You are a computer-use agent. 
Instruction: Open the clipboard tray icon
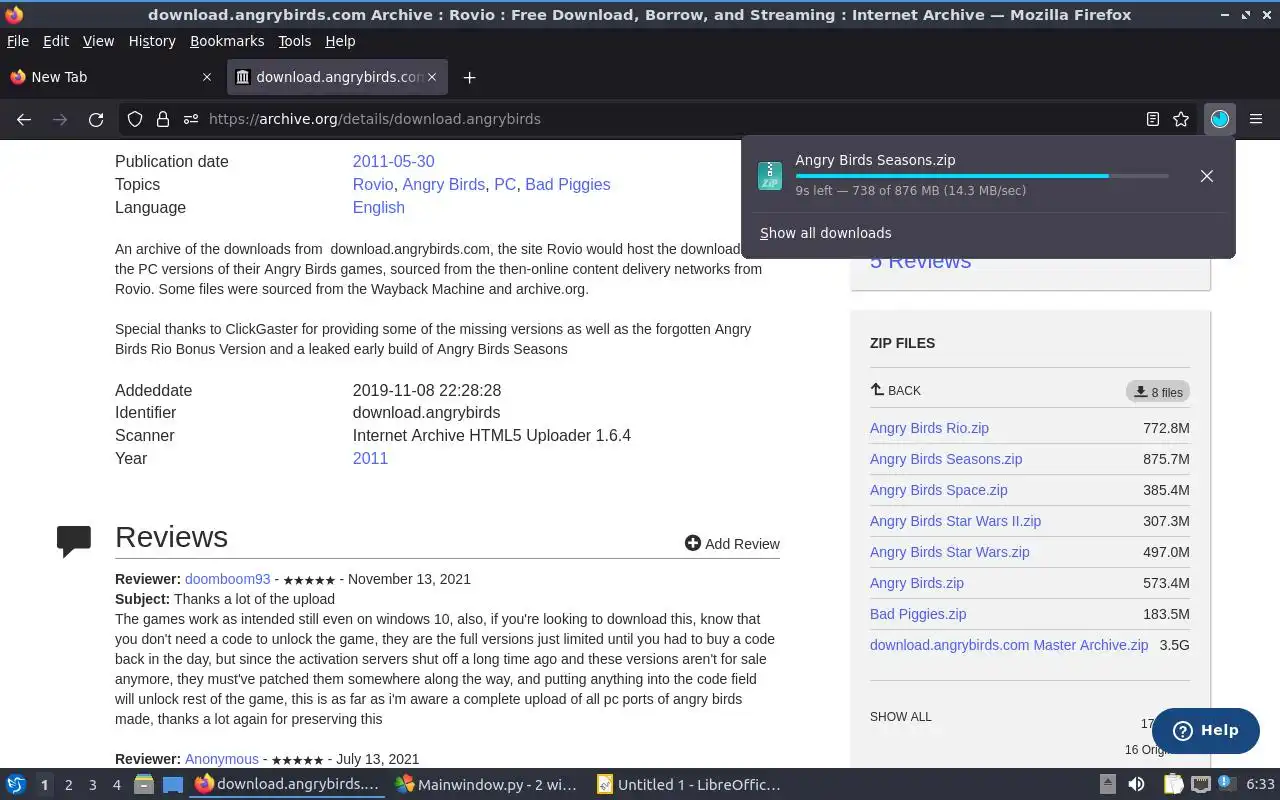coord(1173,785)
